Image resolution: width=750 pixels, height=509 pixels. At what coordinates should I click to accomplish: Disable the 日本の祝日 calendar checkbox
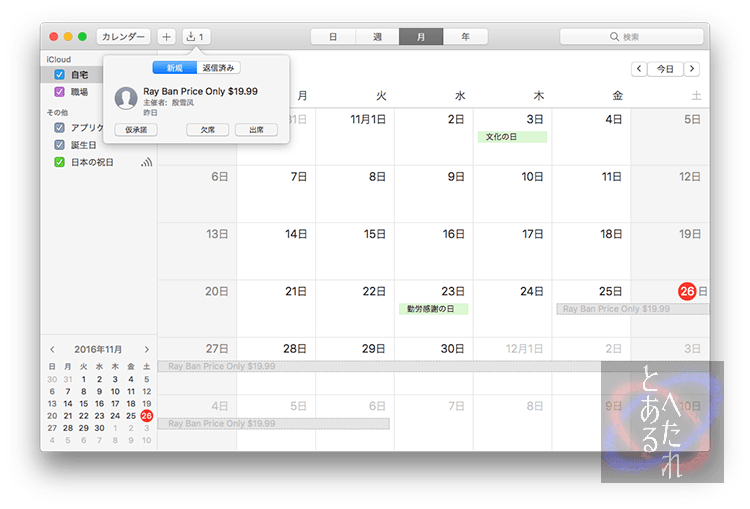click(60, 162)
